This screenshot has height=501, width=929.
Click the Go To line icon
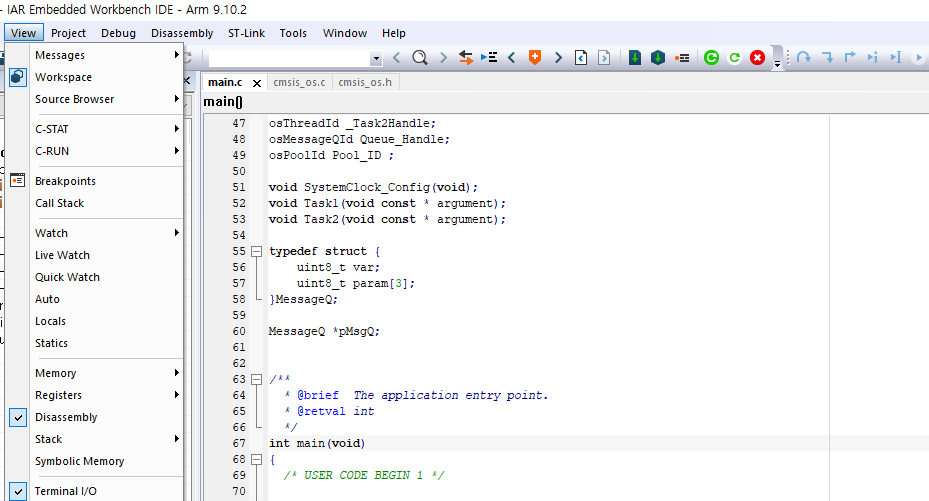(489, 57)
